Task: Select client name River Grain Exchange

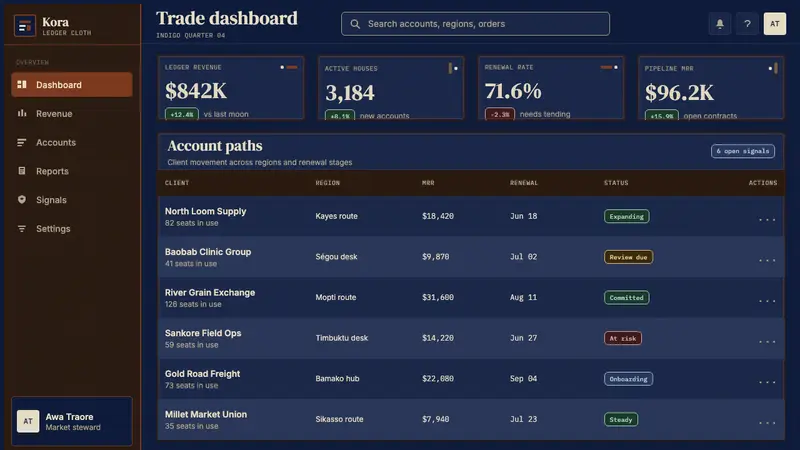Action: click(210, 292)
